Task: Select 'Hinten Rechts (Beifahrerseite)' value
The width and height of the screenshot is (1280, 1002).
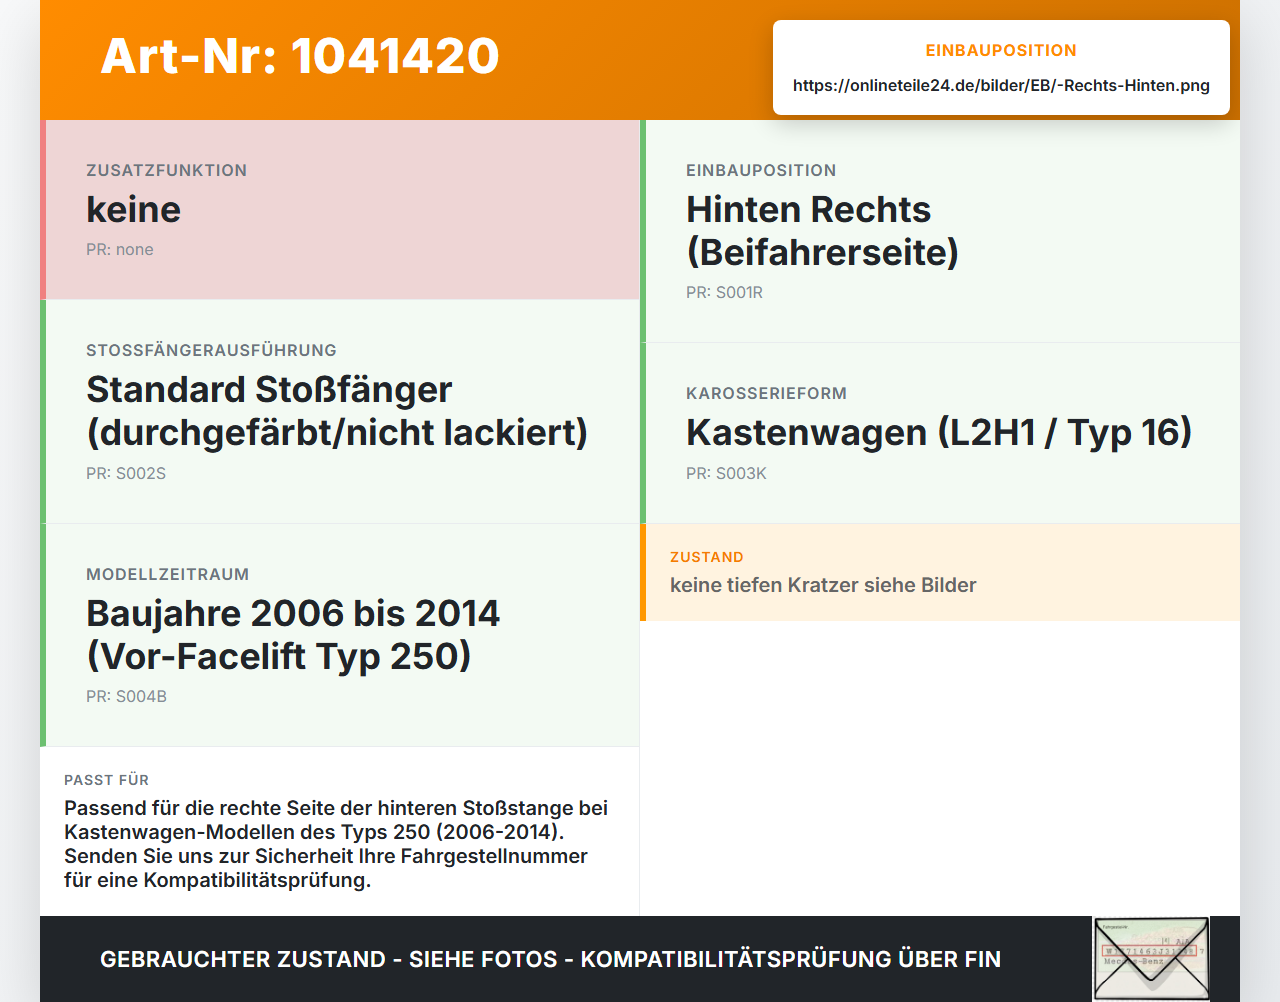Action: tap(822, 231)
